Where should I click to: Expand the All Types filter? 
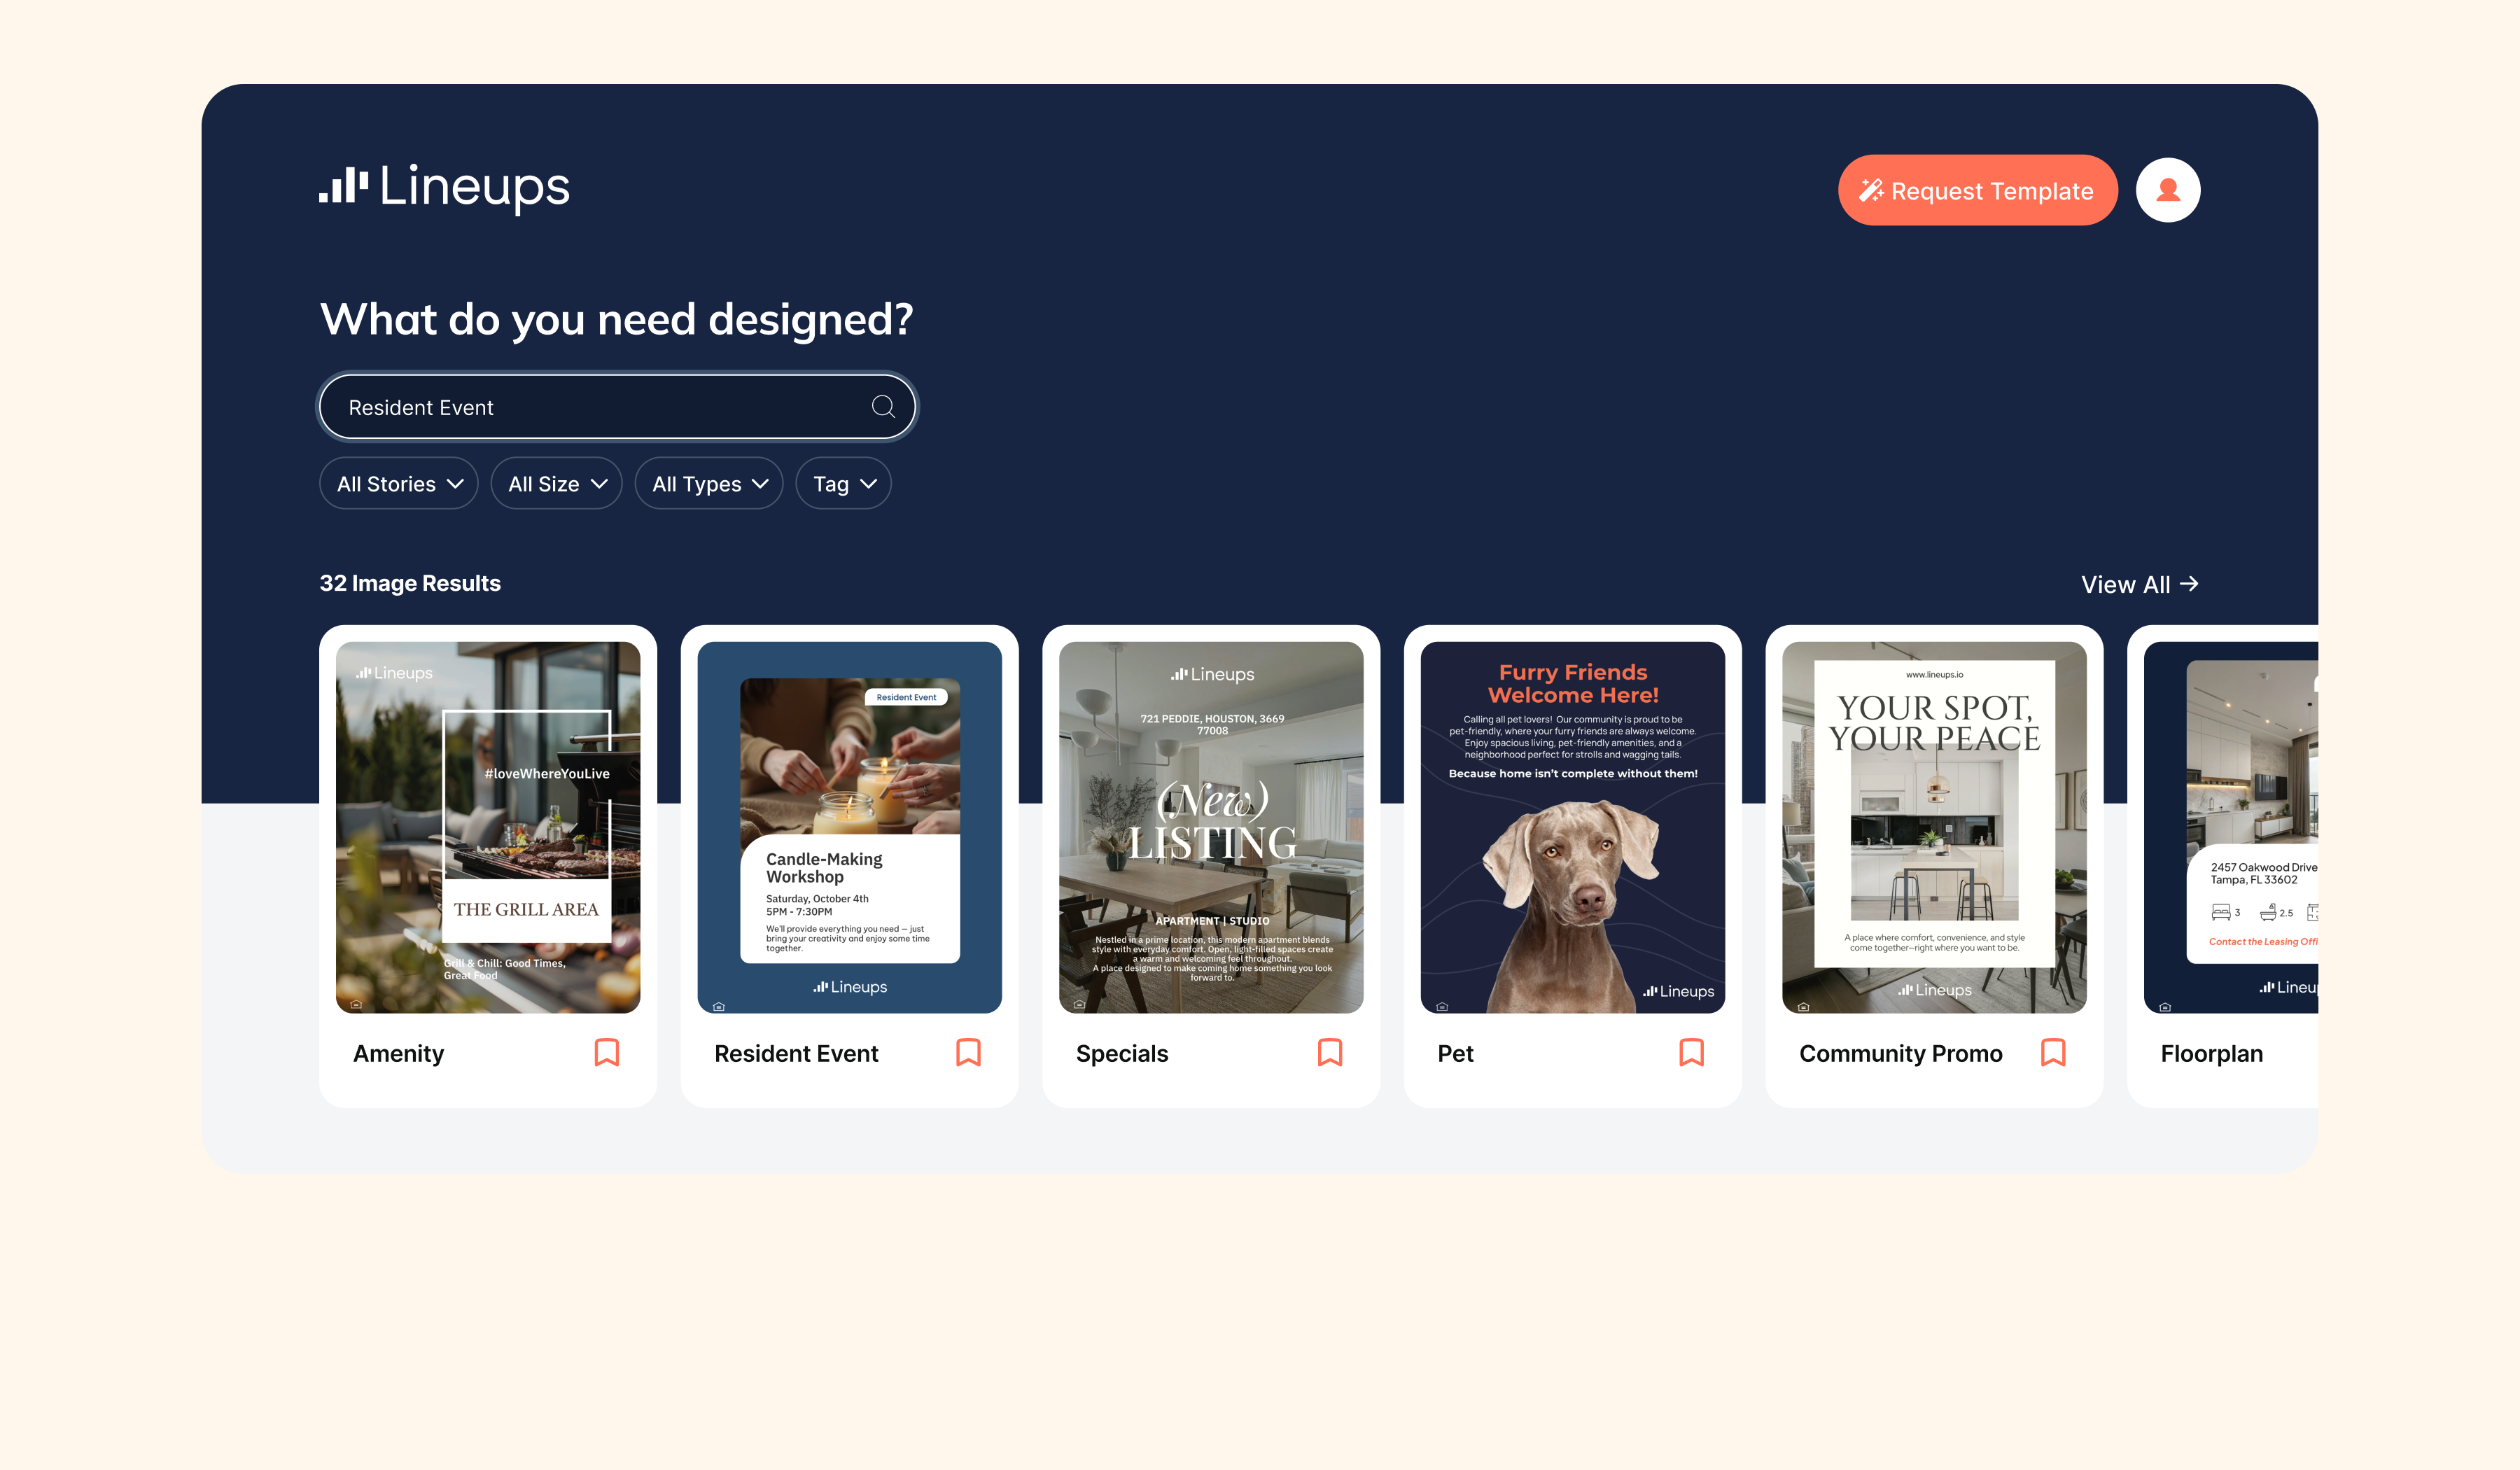click(708, 484)
